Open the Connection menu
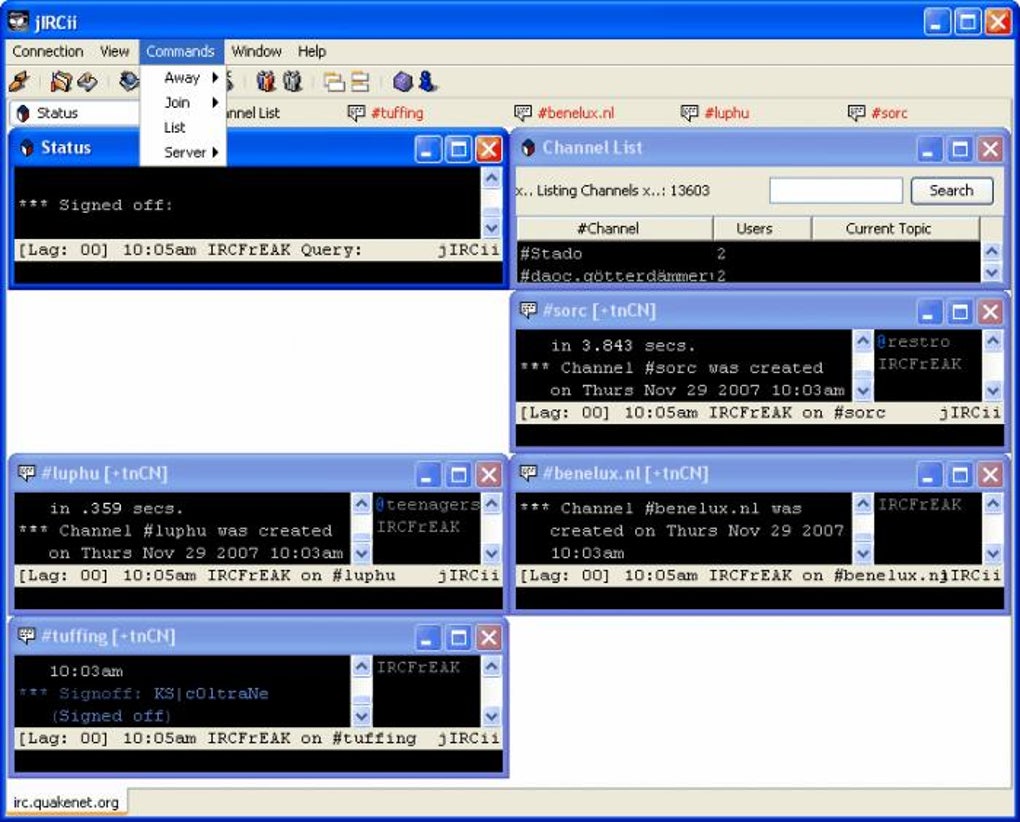 coord(47,51)
